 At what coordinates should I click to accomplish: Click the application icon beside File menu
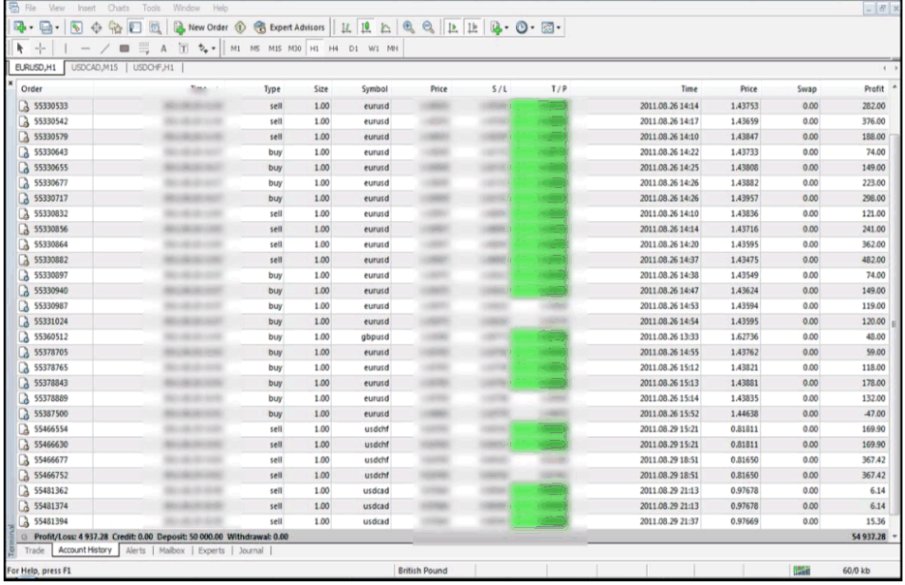click(13, 8)
